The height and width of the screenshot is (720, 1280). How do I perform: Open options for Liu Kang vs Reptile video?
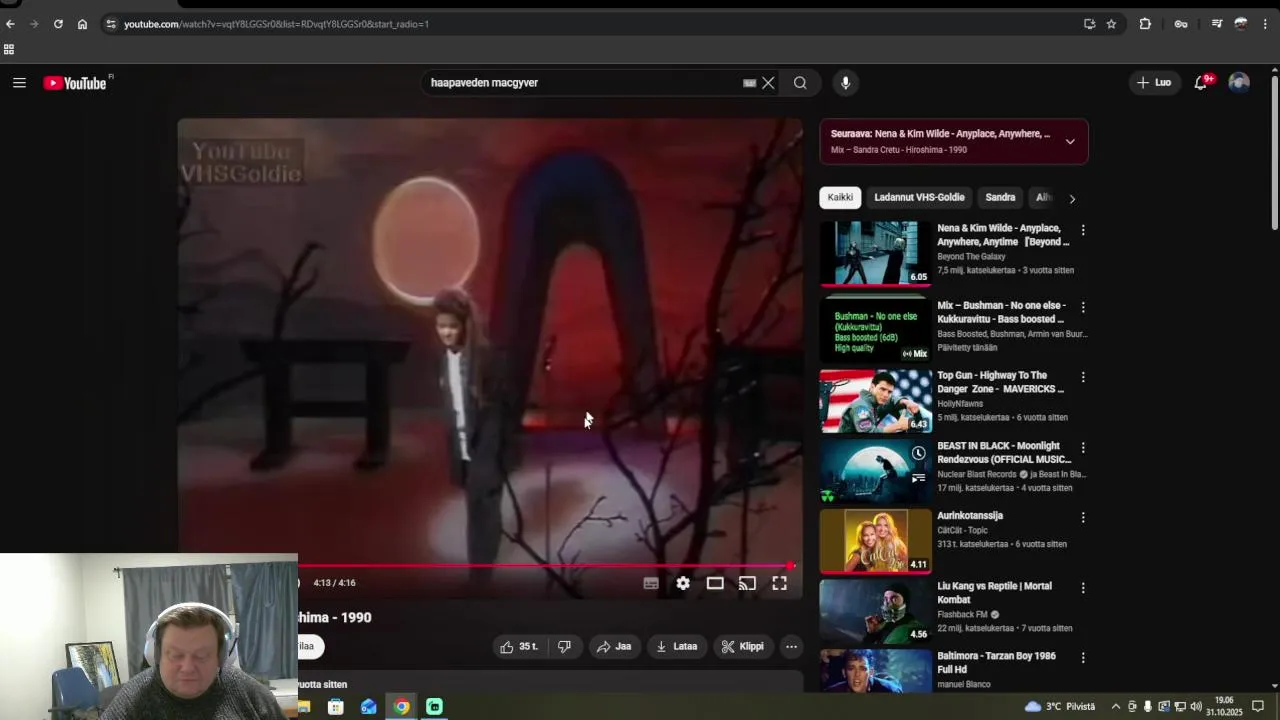pos(1082,588)
